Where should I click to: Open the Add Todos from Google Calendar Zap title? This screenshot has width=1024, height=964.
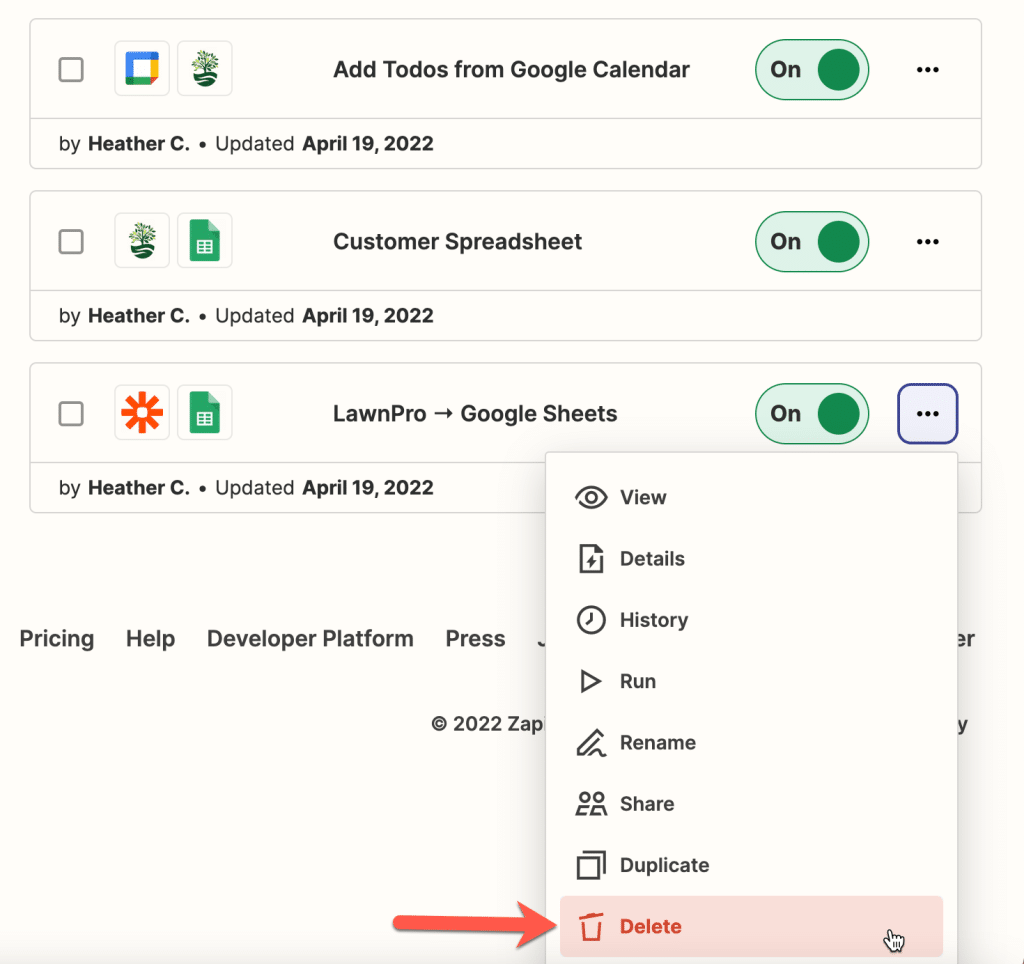tap(511, 69)
